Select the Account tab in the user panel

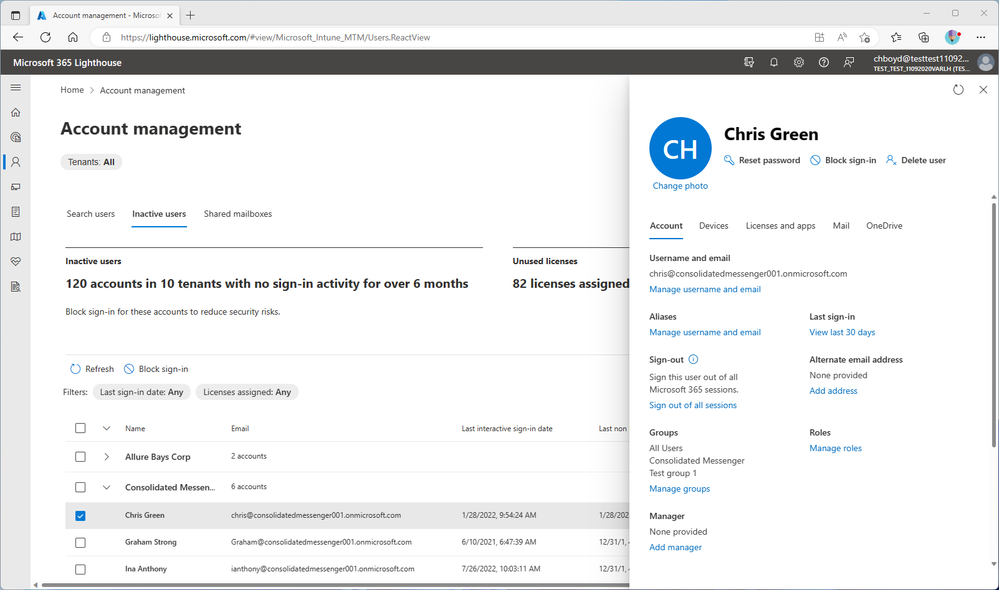pos(666,226)
